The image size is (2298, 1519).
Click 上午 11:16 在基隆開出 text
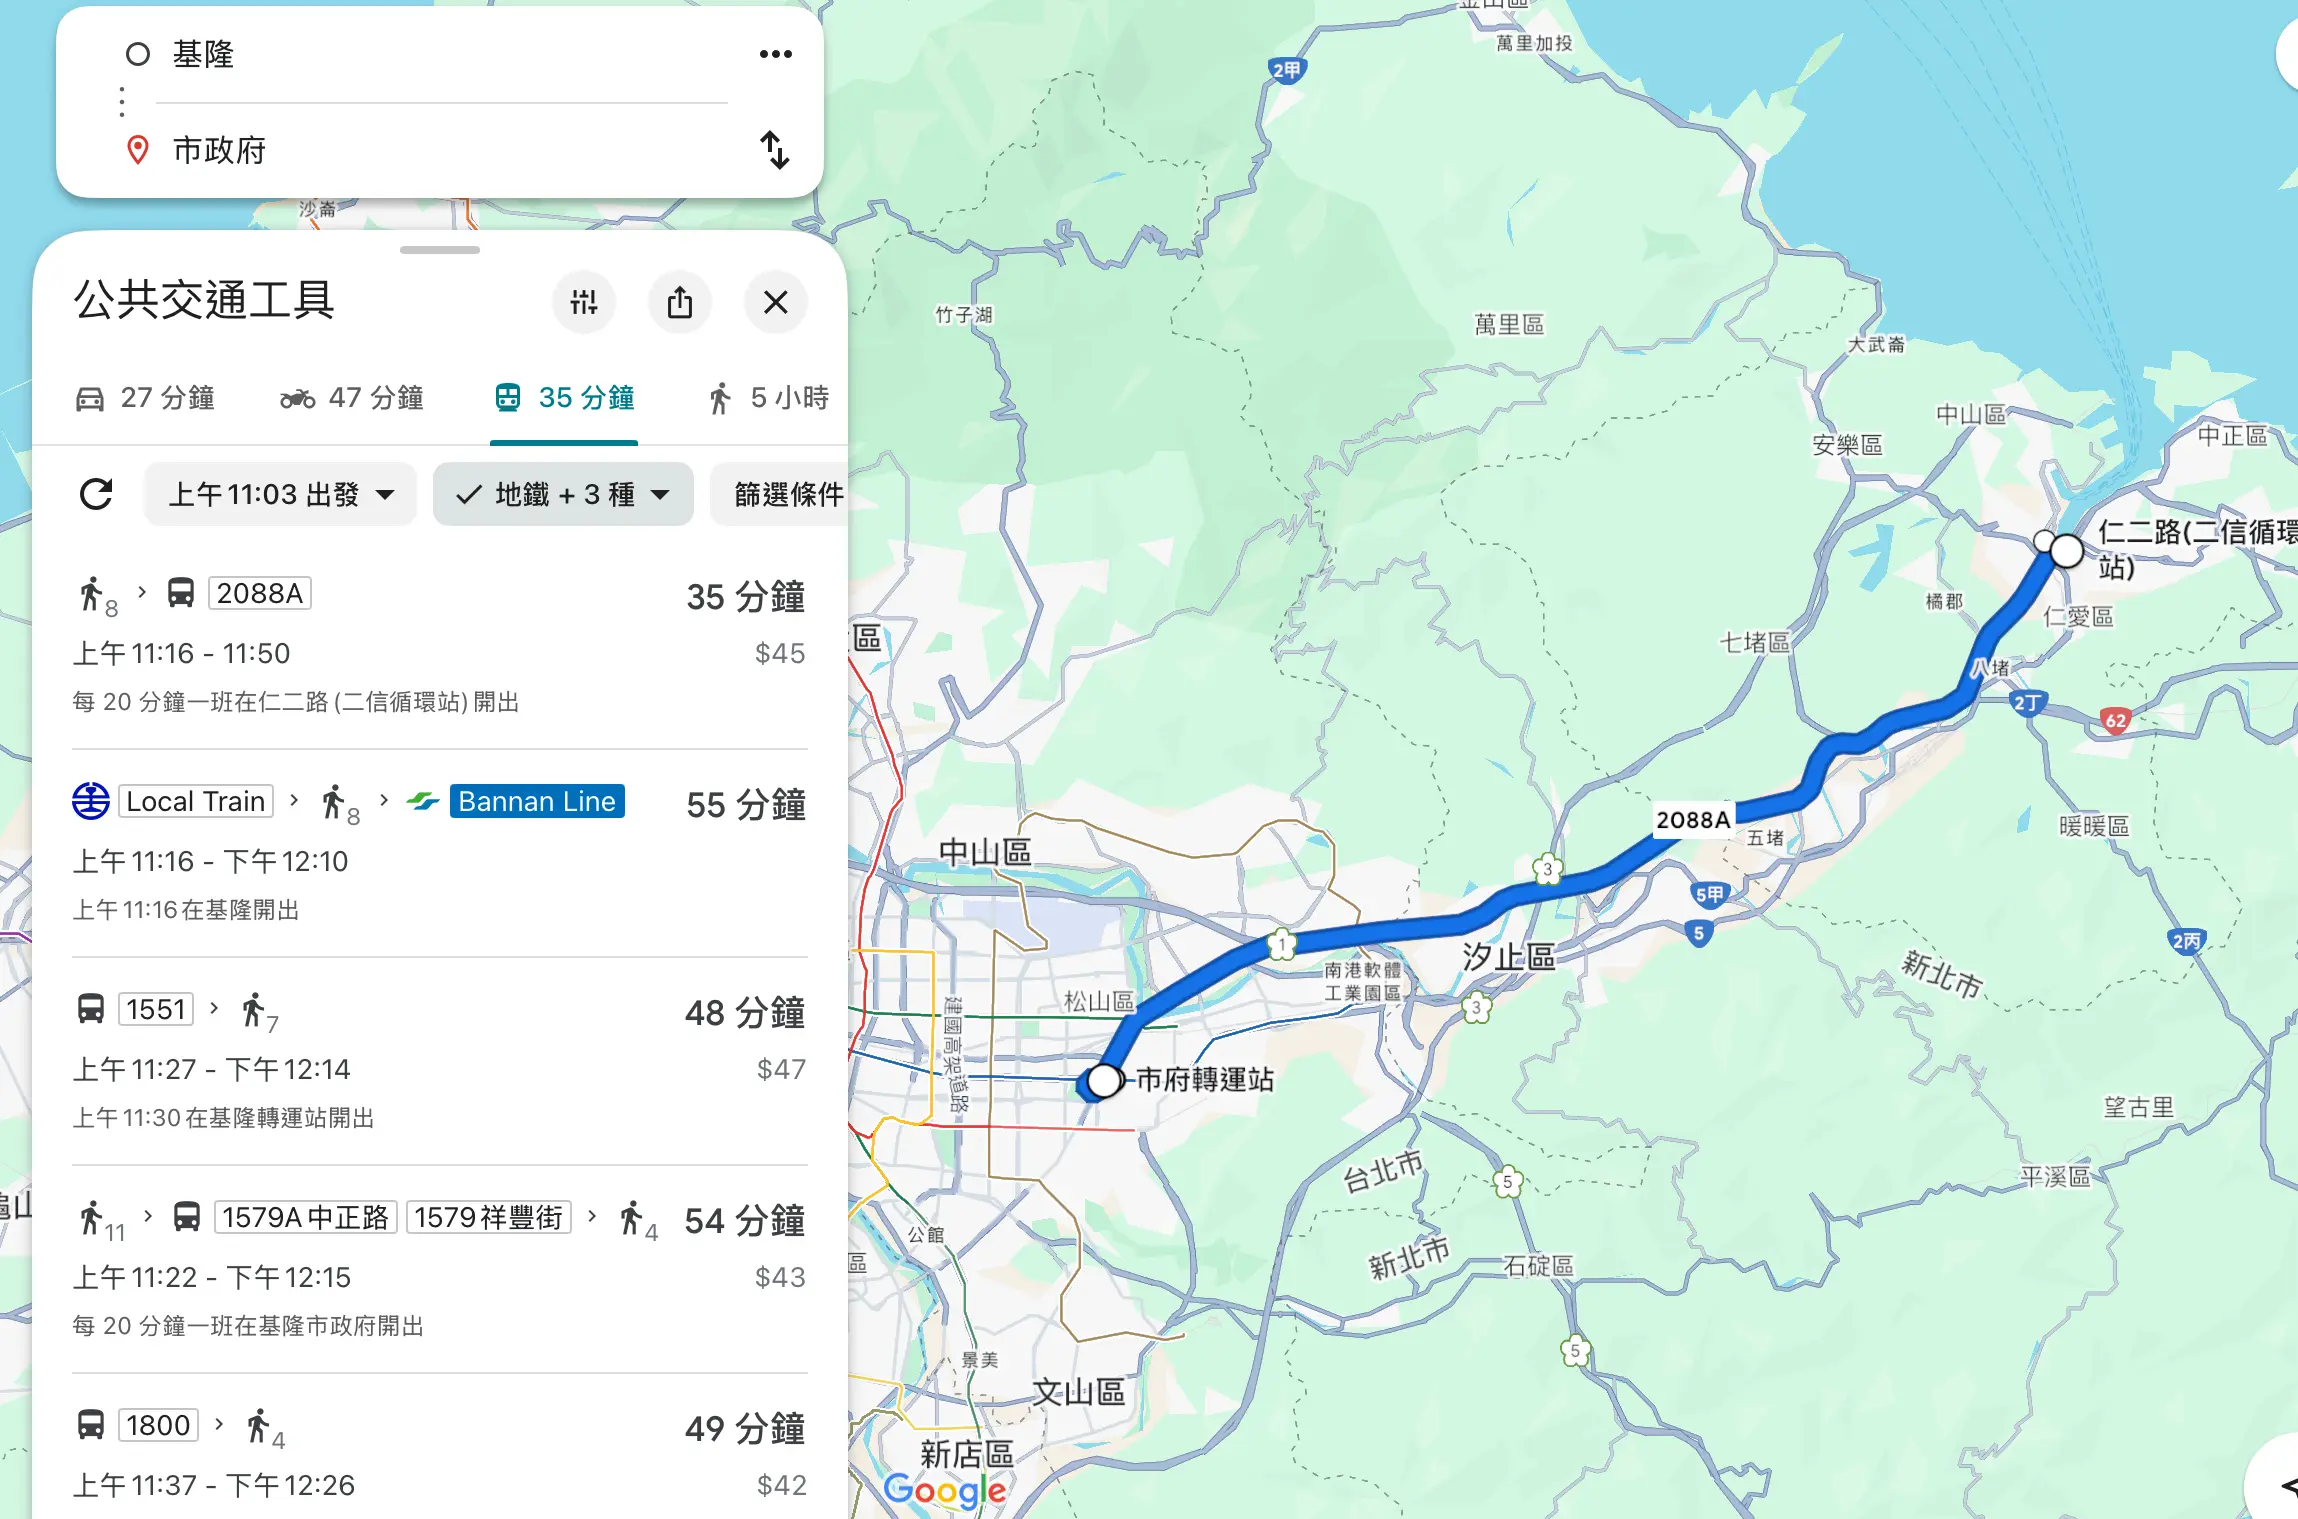186,909
